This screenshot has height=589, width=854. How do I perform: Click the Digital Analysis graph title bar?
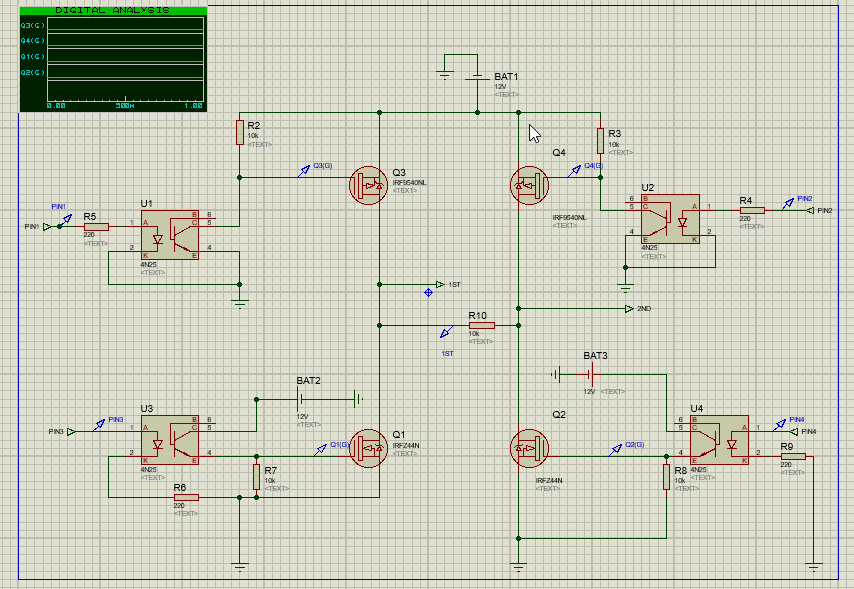(x=113, y=10)
